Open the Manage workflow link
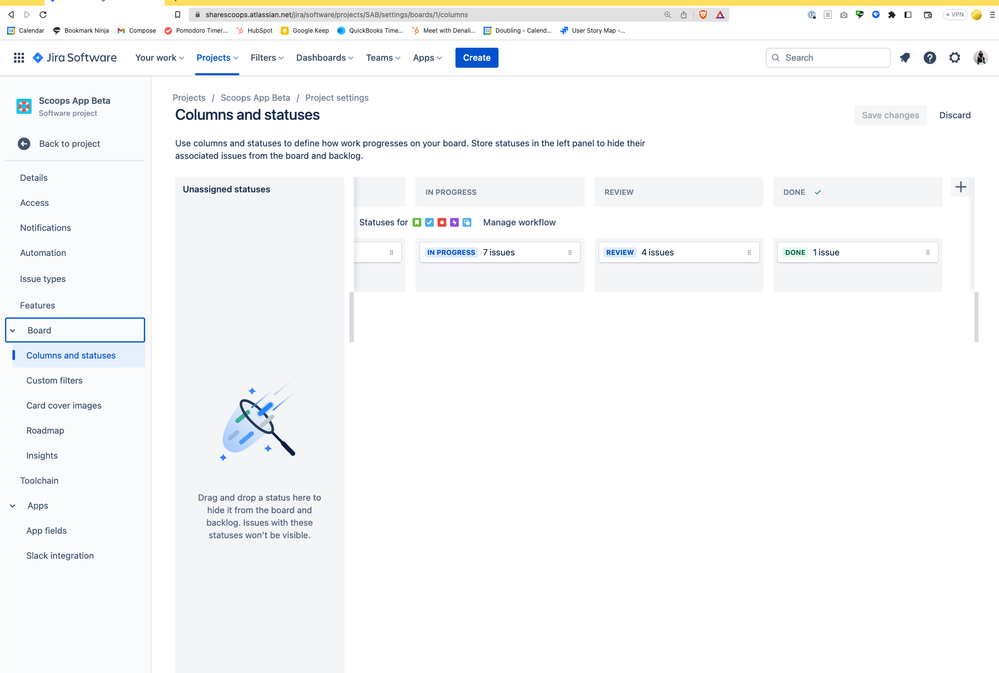Image resolution: width=999 pixels, height=673 pixels. pyautogui.click(x=519, y=222)
